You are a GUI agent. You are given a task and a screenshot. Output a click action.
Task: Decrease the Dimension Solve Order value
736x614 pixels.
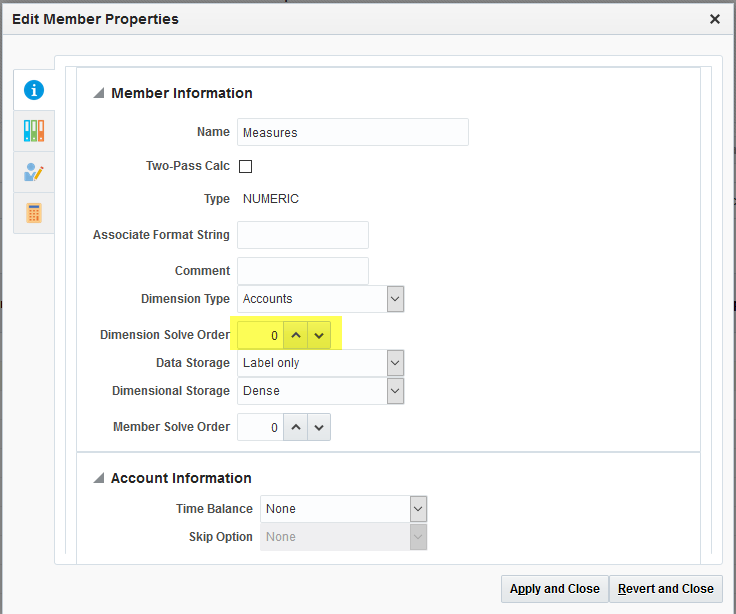319,335
